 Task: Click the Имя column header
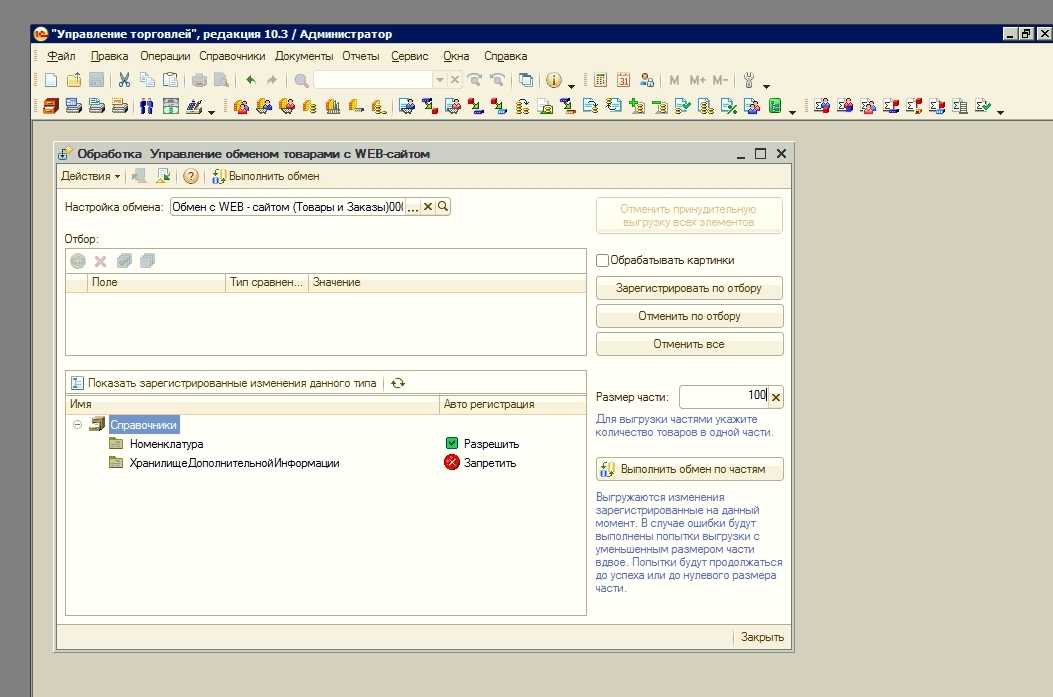253,404
